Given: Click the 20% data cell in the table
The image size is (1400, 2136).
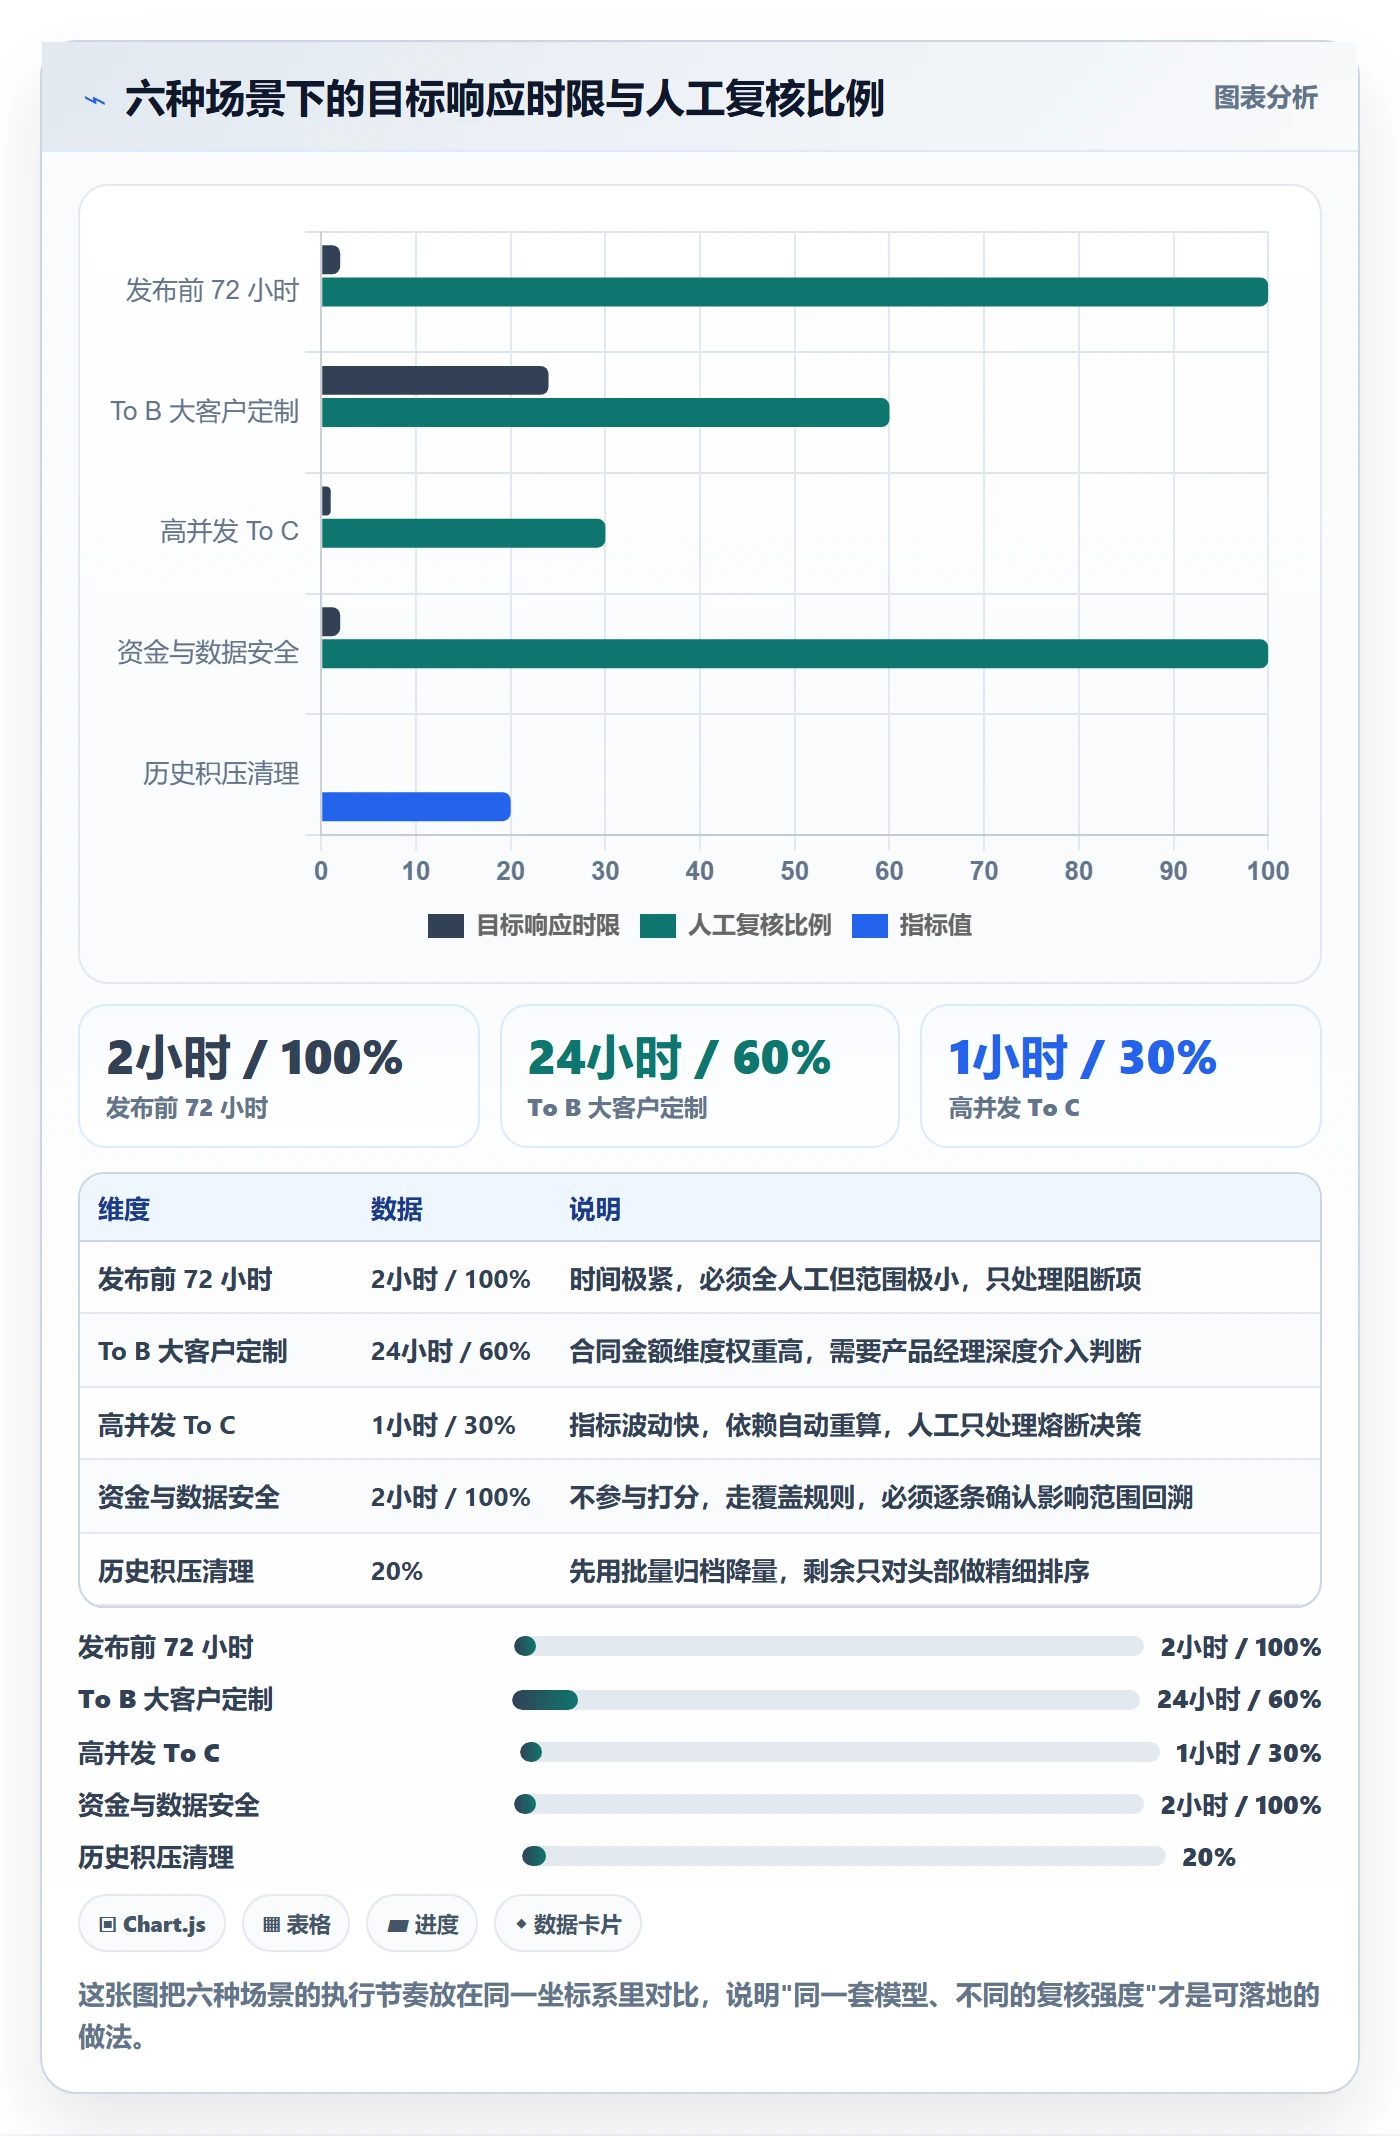Looking at the screenshot, I should pyautogui.click(x=397, y=1571).
